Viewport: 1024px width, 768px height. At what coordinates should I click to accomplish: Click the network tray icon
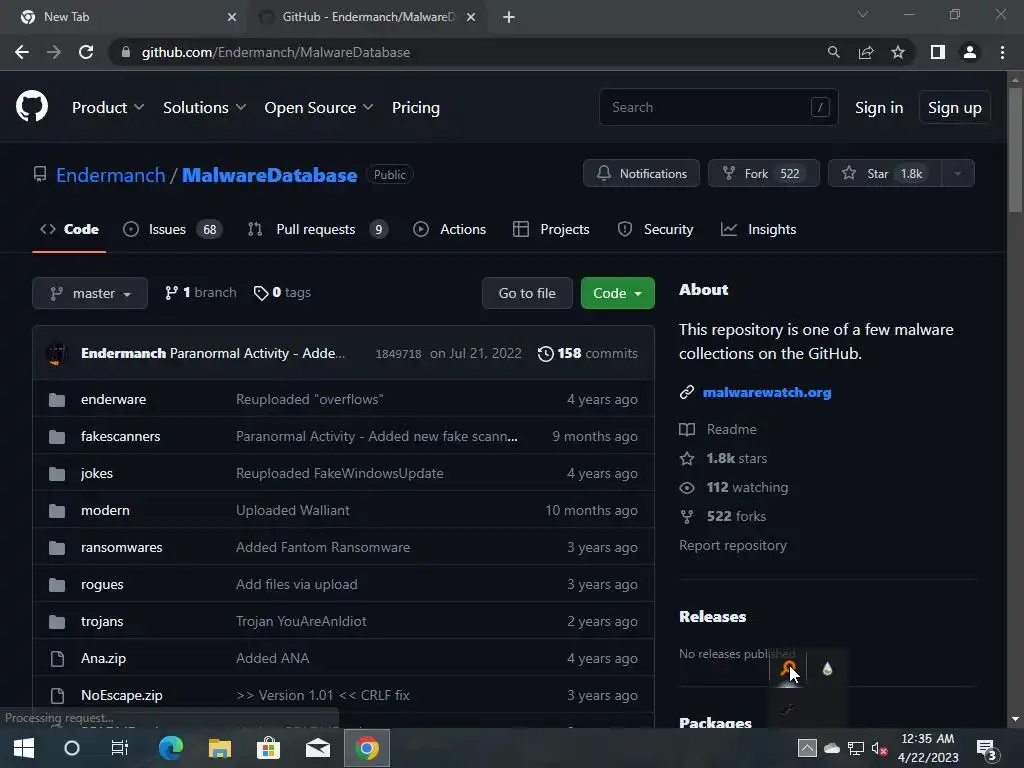point(856,748)
